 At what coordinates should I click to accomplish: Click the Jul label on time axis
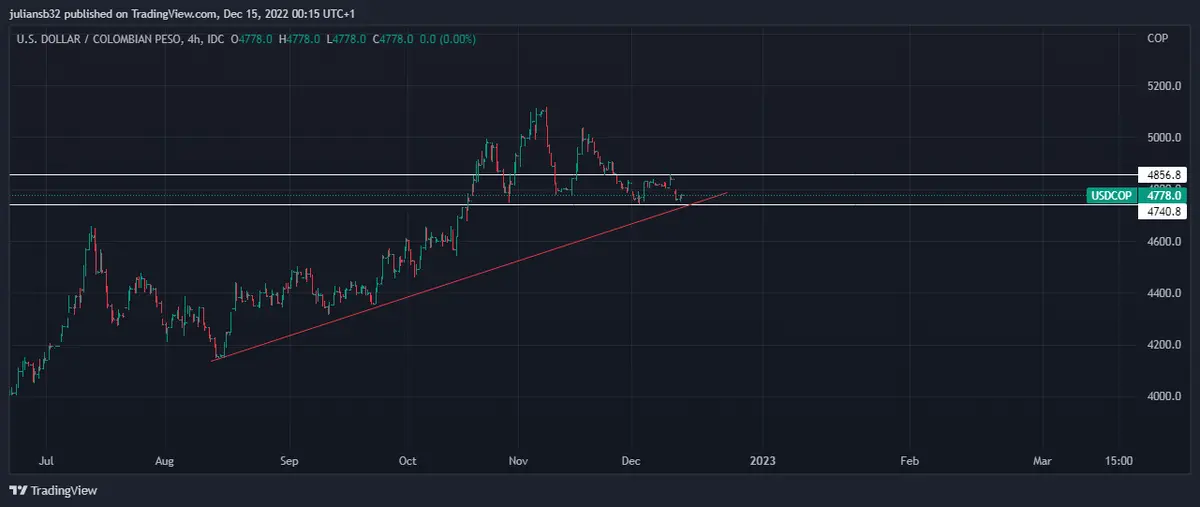point(45,461)
